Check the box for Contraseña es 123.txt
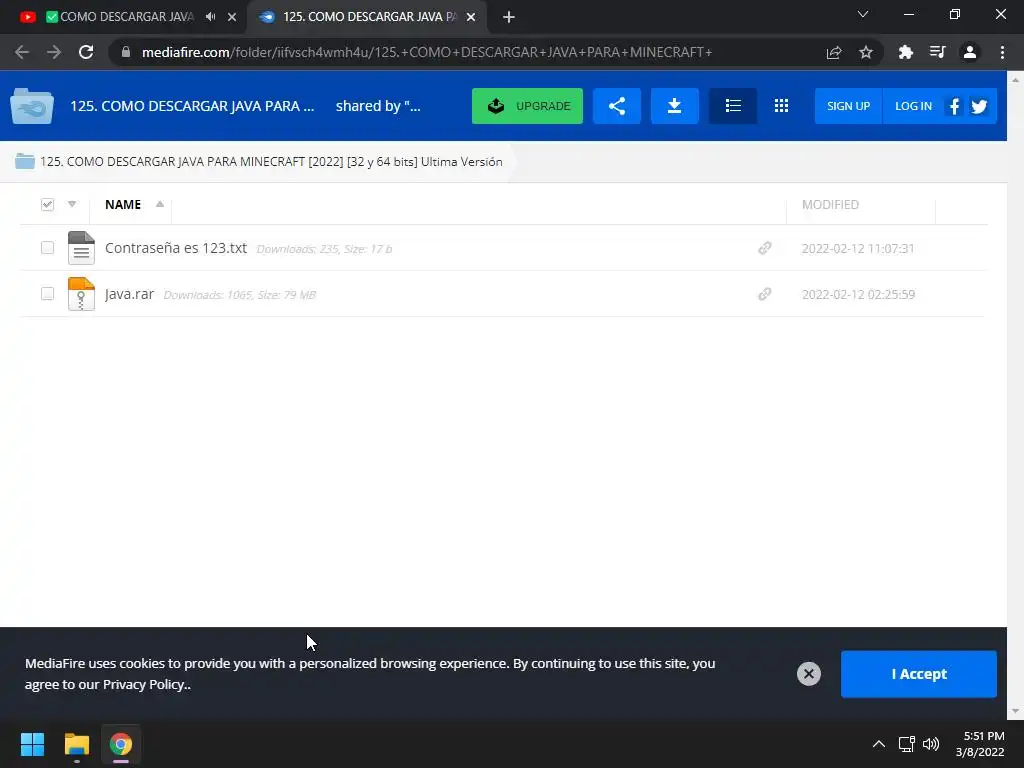The height and width of the screenshot is (768, 1024). click(x=47, y=248)
